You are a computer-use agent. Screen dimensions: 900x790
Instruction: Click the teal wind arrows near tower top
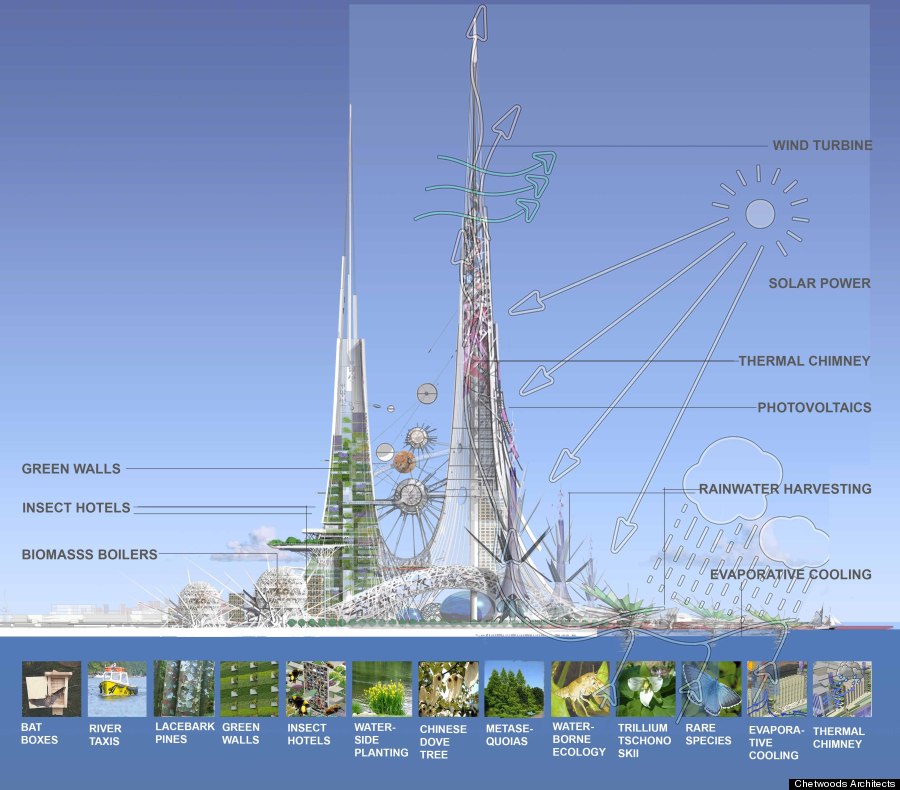click(485, 187)
